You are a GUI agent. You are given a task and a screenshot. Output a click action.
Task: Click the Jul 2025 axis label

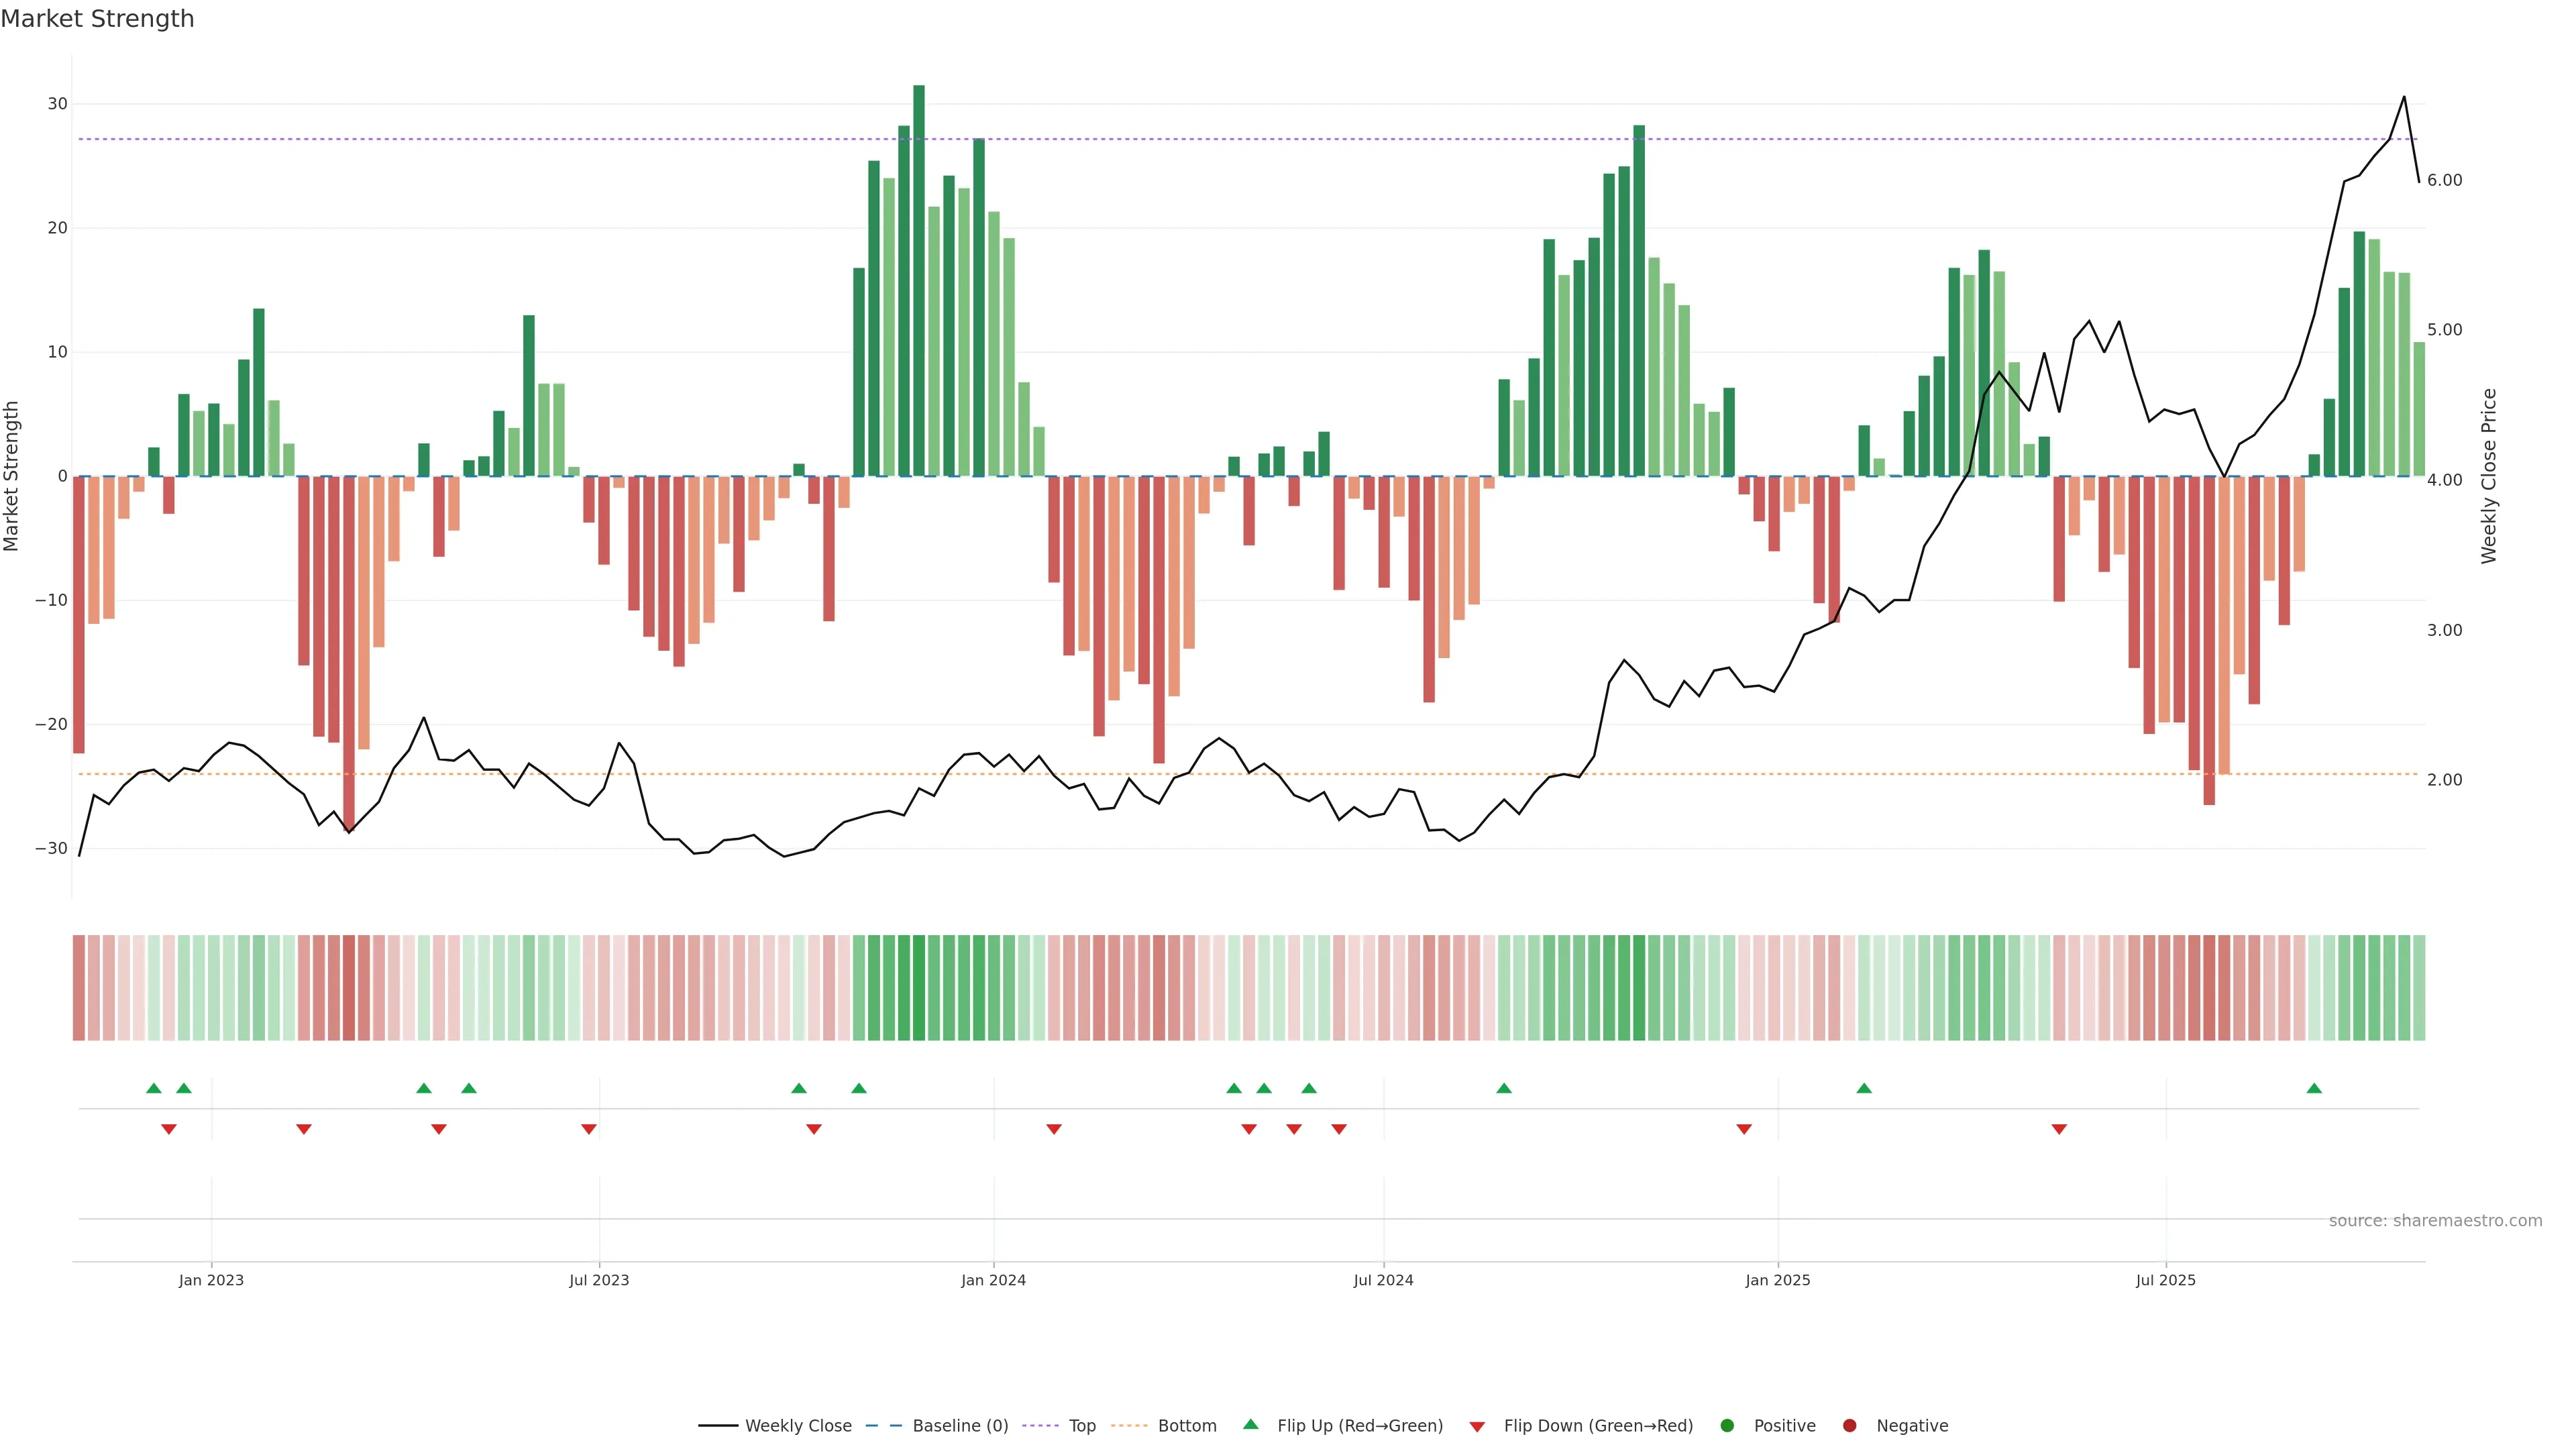[2165, 1280]
